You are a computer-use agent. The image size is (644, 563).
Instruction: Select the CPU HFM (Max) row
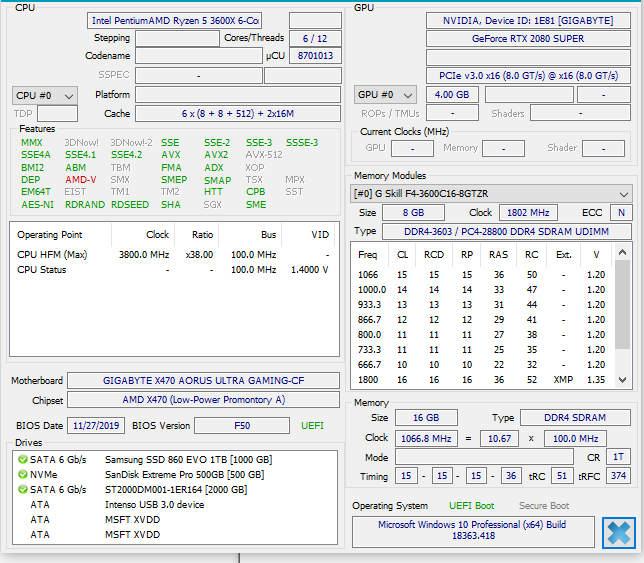tap(174, 255)
